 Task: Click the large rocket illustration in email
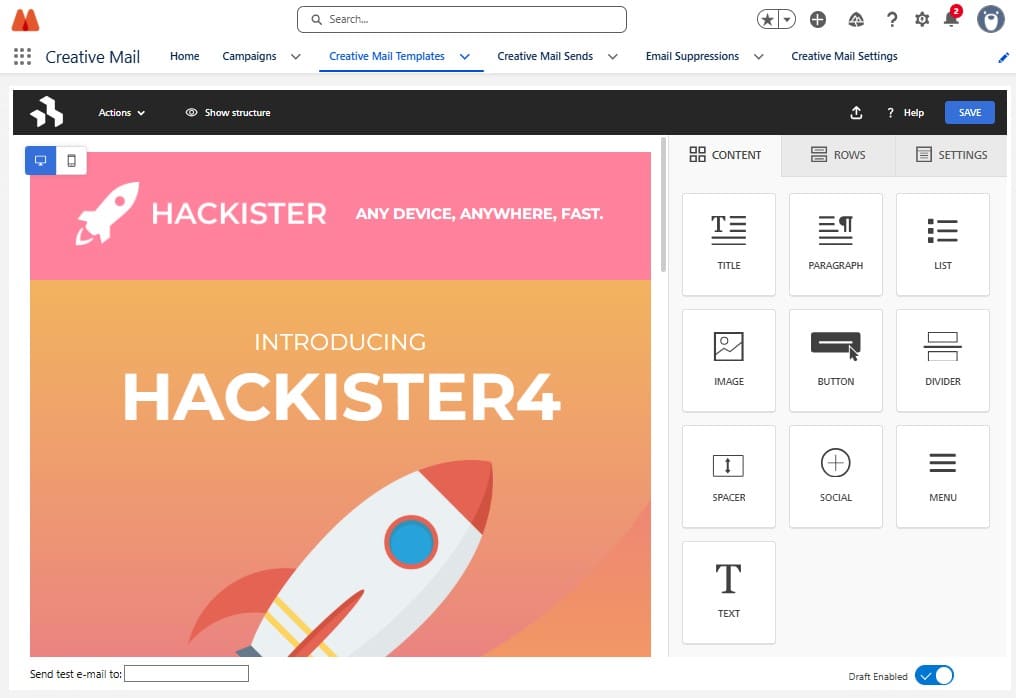pyautogui.click(x=343, y=557)
